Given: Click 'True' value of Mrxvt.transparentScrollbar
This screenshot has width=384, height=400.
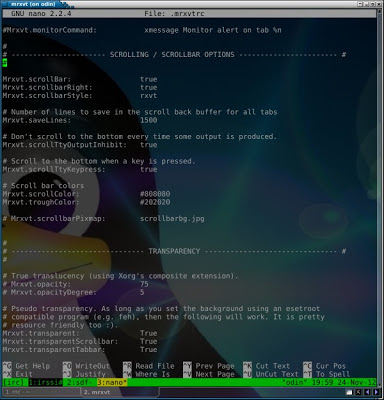Looking at the screenshot, I should [x=149, y=341].
